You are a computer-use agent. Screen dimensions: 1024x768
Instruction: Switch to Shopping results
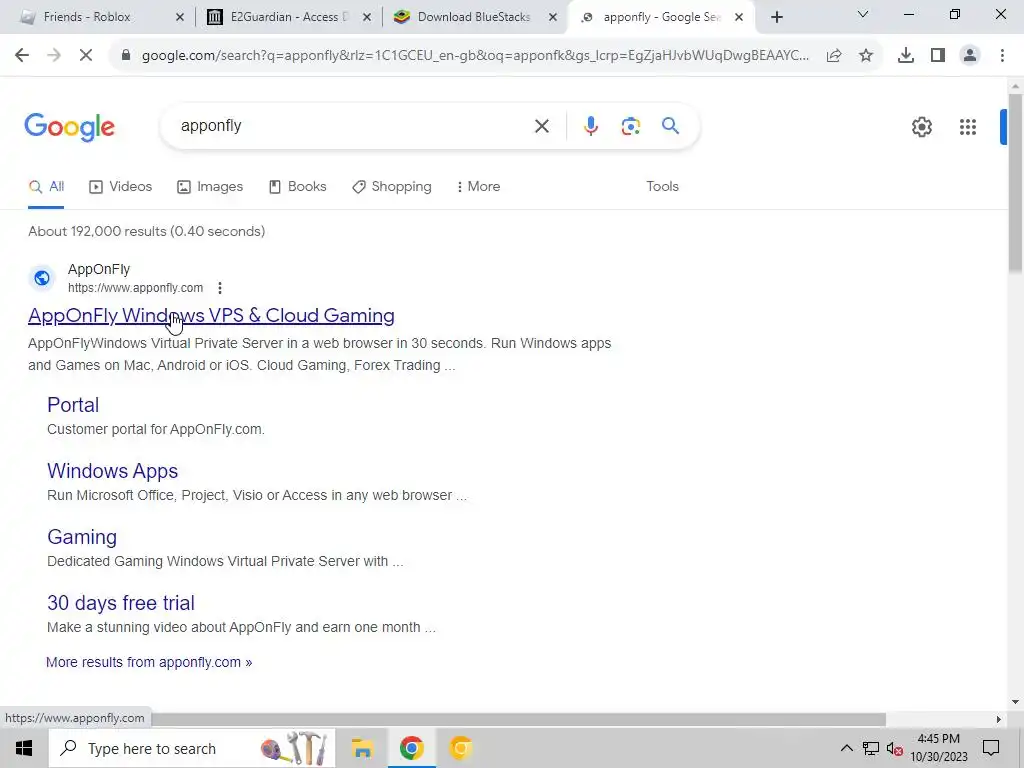(x=392, y=187)
